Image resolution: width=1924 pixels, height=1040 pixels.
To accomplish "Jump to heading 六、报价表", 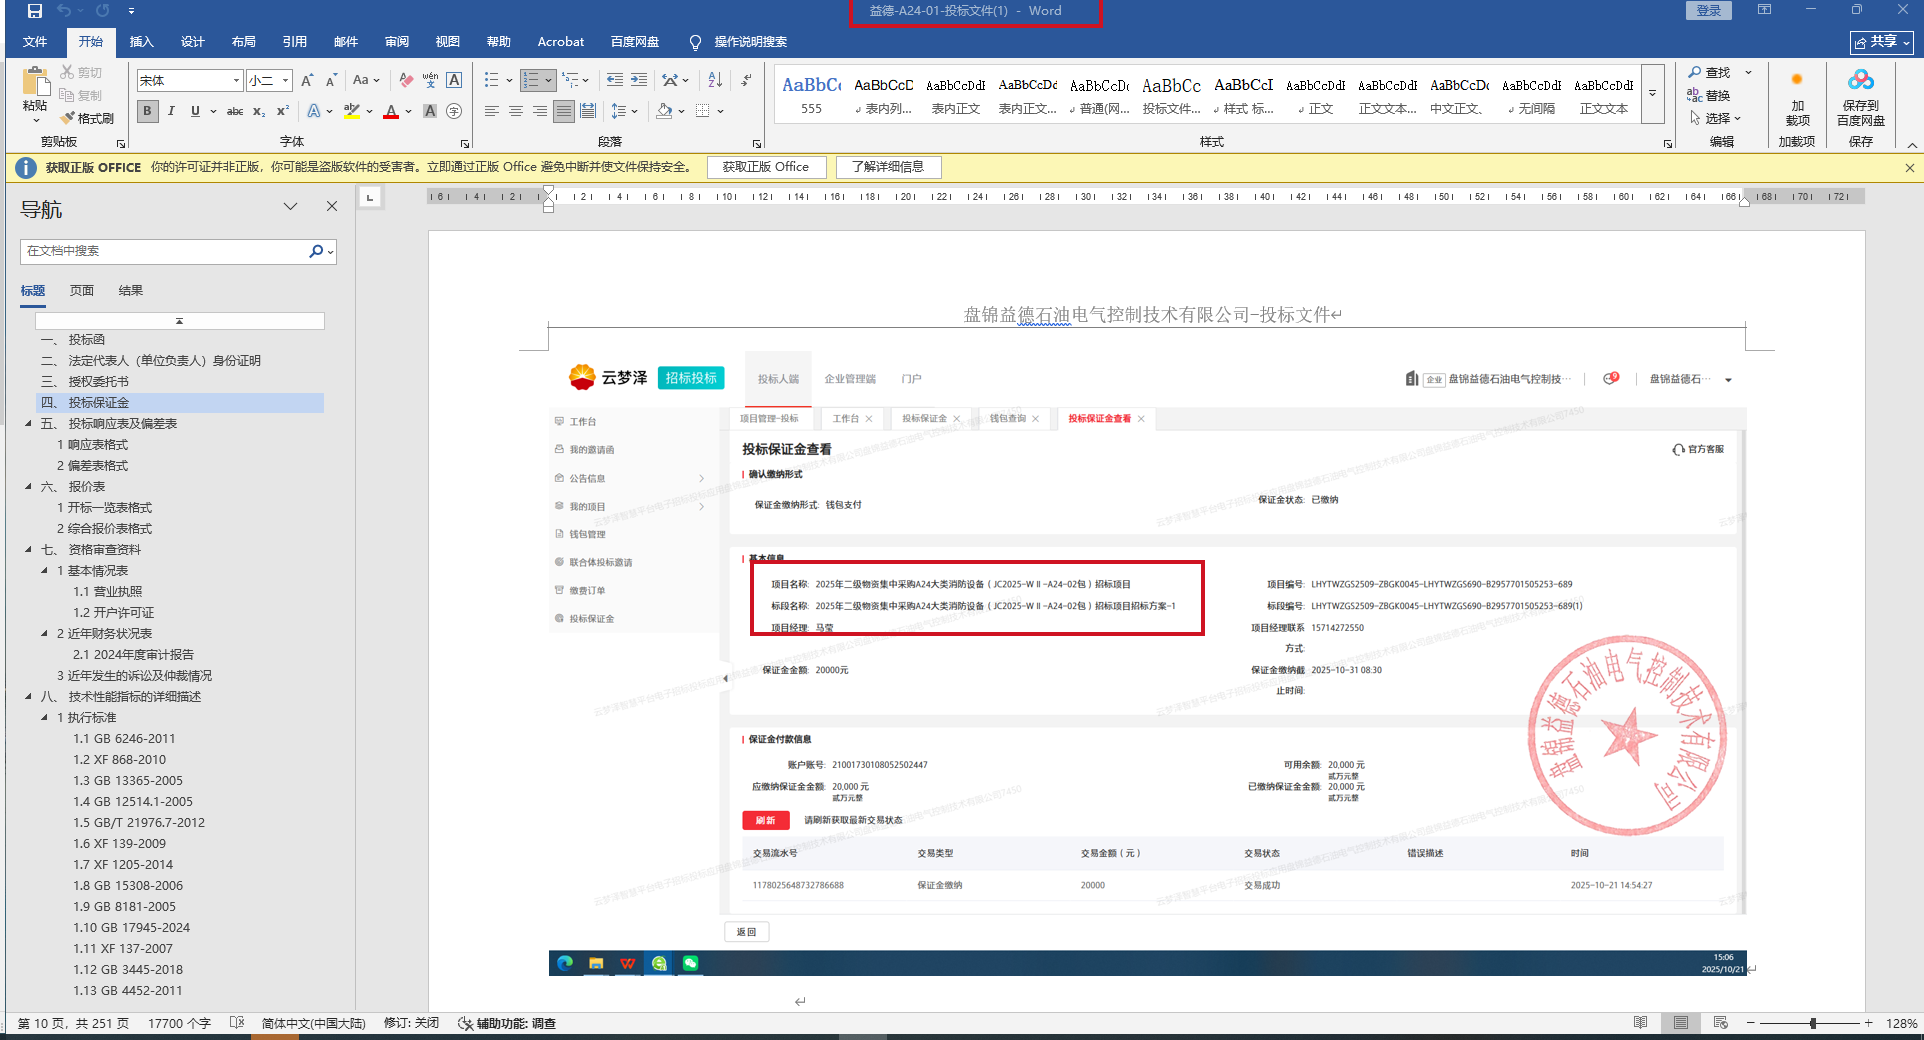I will [73, 487].
